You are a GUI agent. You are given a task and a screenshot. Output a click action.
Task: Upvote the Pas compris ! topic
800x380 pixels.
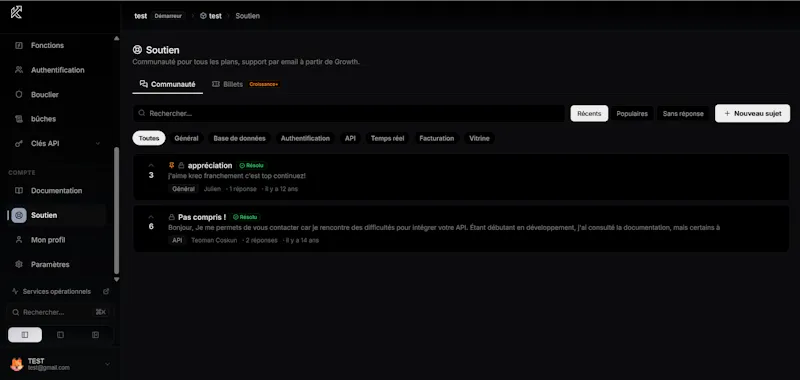tap(151, 217)
